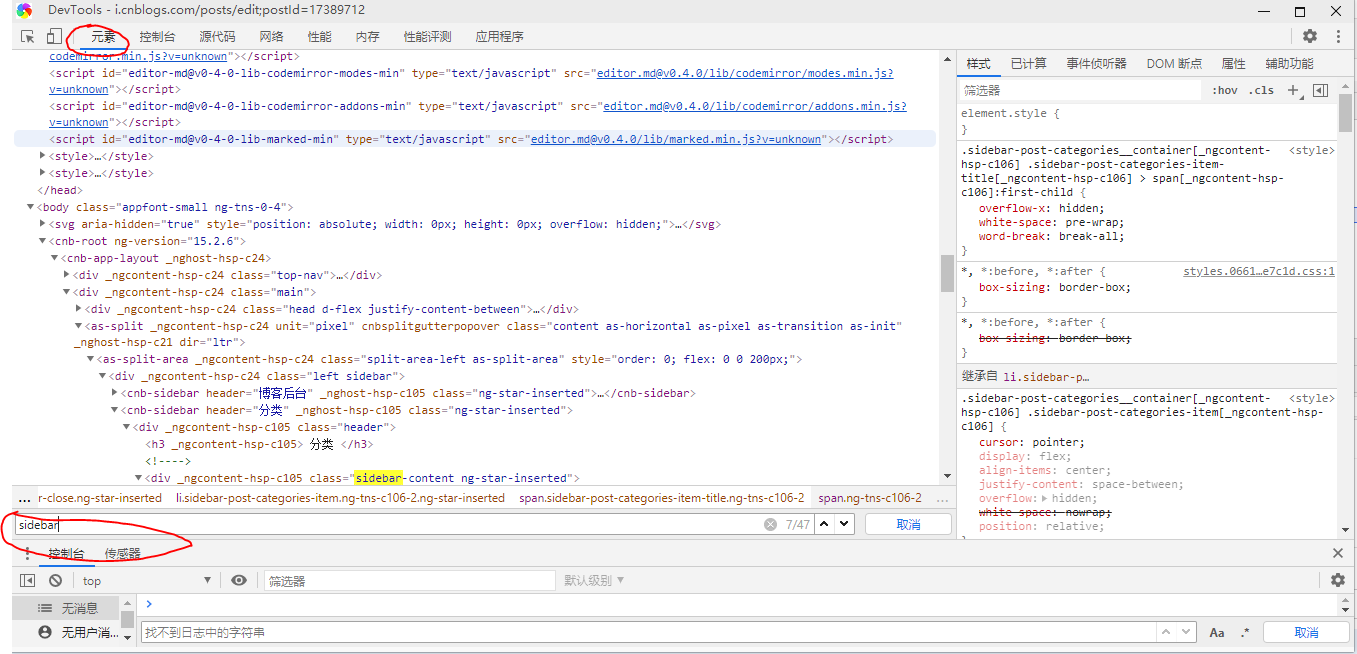Viewport: 1357px width, 654px height.
Task: Toggle the :hov element state button
Action: [1225, 90]
